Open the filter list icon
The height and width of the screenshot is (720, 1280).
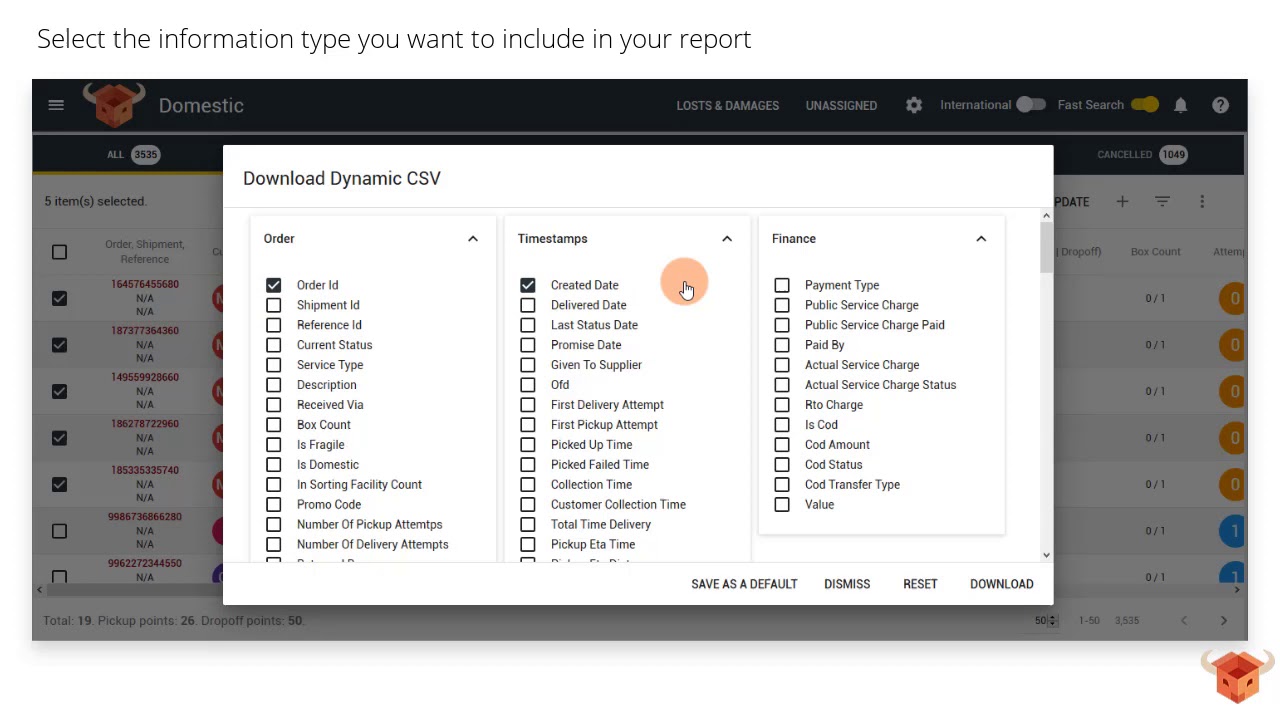1162,201
